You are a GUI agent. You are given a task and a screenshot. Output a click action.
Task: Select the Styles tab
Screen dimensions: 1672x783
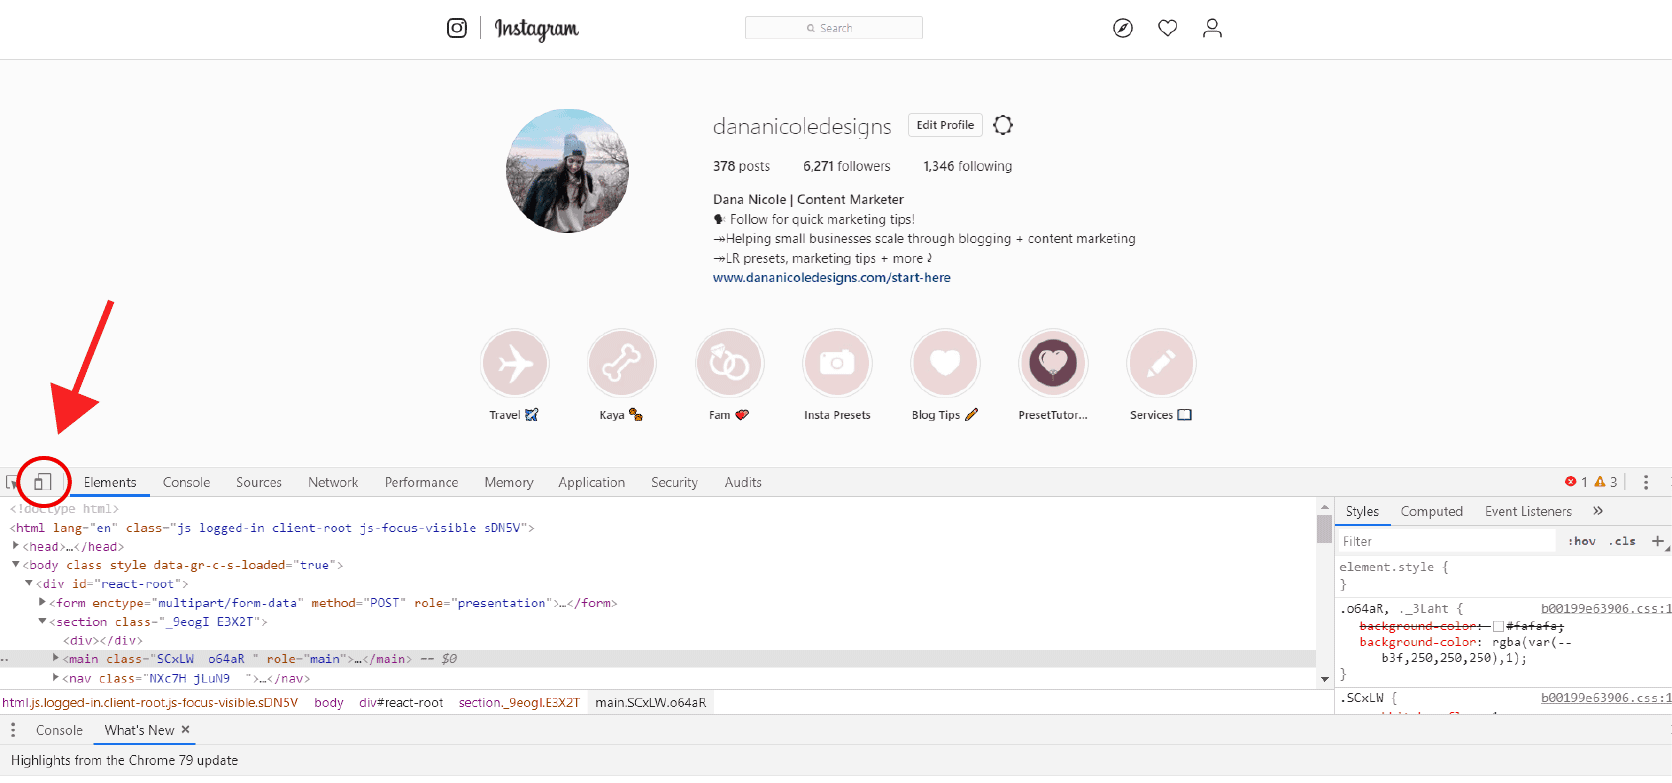pos(1362,511)
